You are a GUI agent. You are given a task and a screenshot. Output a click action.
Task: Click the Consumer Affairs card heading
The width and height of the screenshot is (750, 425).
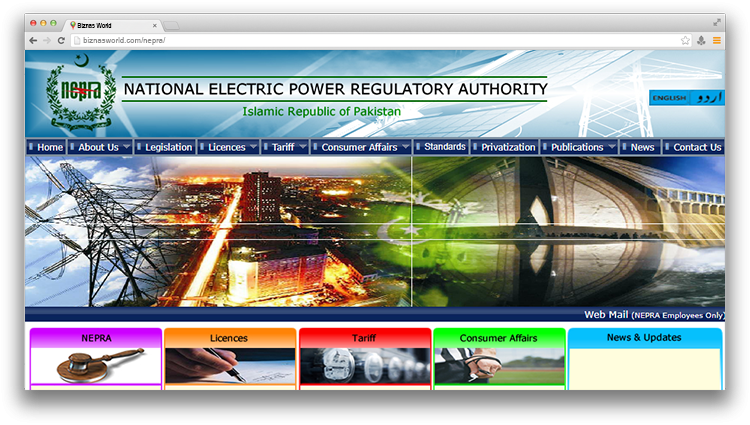point(498,338)
